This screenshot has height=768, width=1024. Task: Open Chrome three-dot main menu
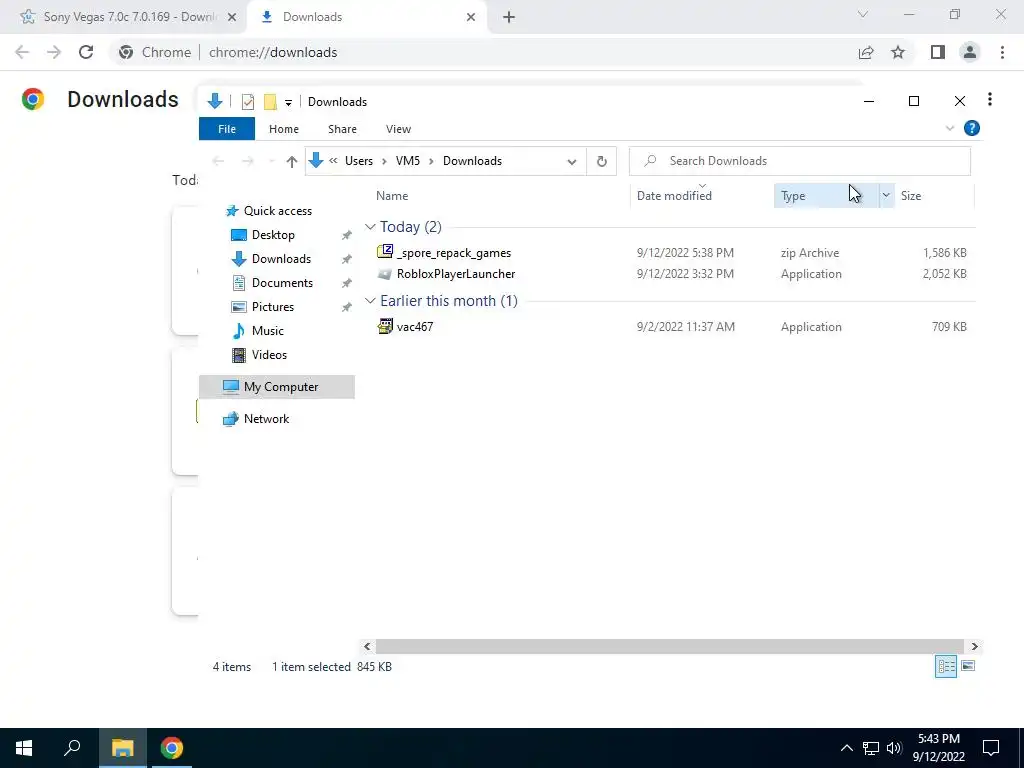coord(1002,52)
